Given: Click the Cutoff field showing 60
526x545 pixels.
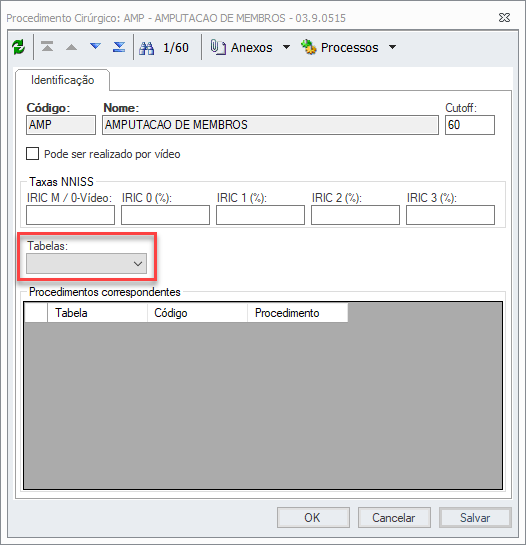Looking at the screenshot, I should point(470,125).
